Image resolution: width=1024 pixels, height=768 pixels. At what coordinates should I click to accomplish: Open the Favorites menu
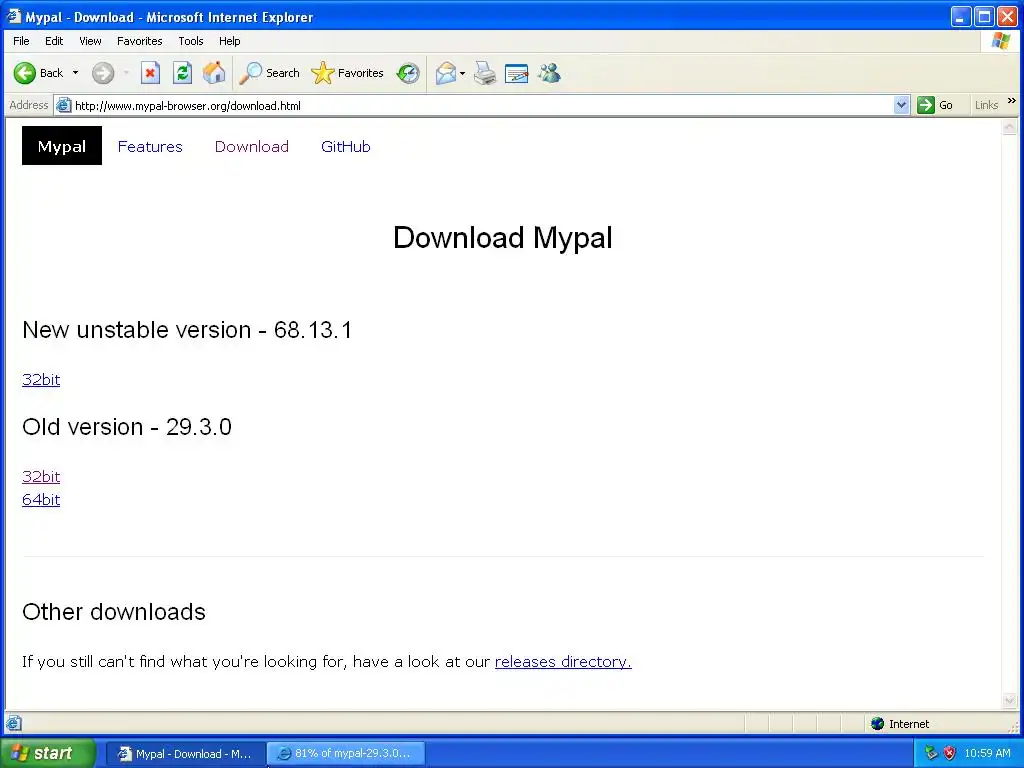click(140, 41)
